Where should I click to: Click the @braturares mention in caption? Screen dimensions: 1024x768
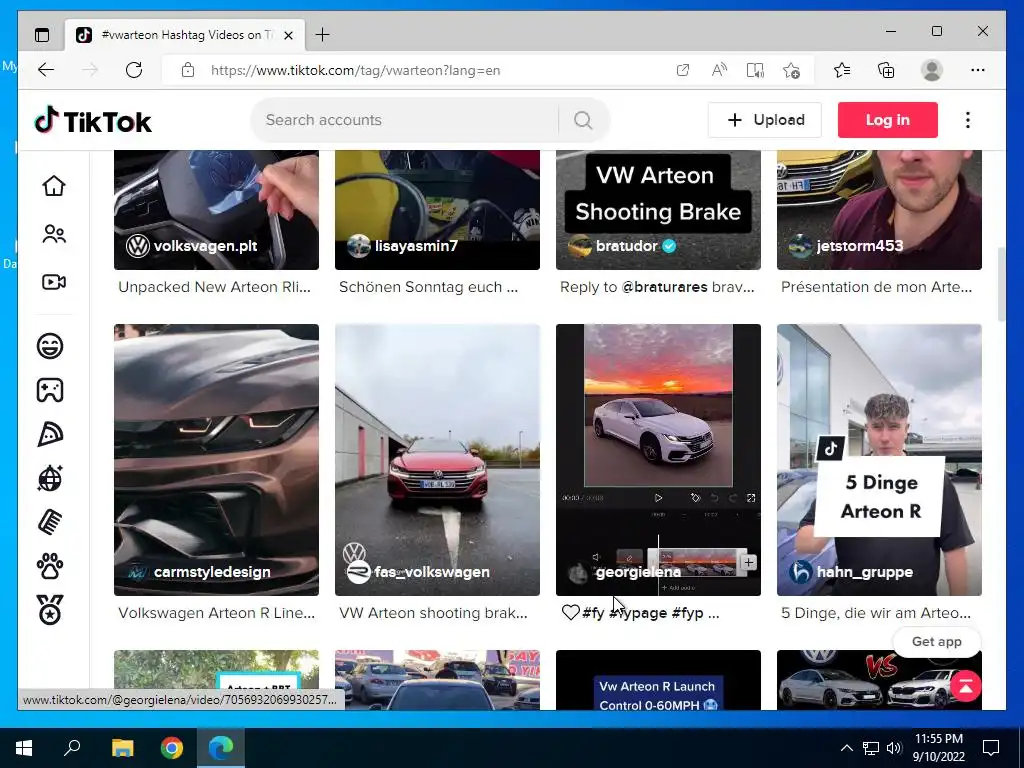click(664, 287)
